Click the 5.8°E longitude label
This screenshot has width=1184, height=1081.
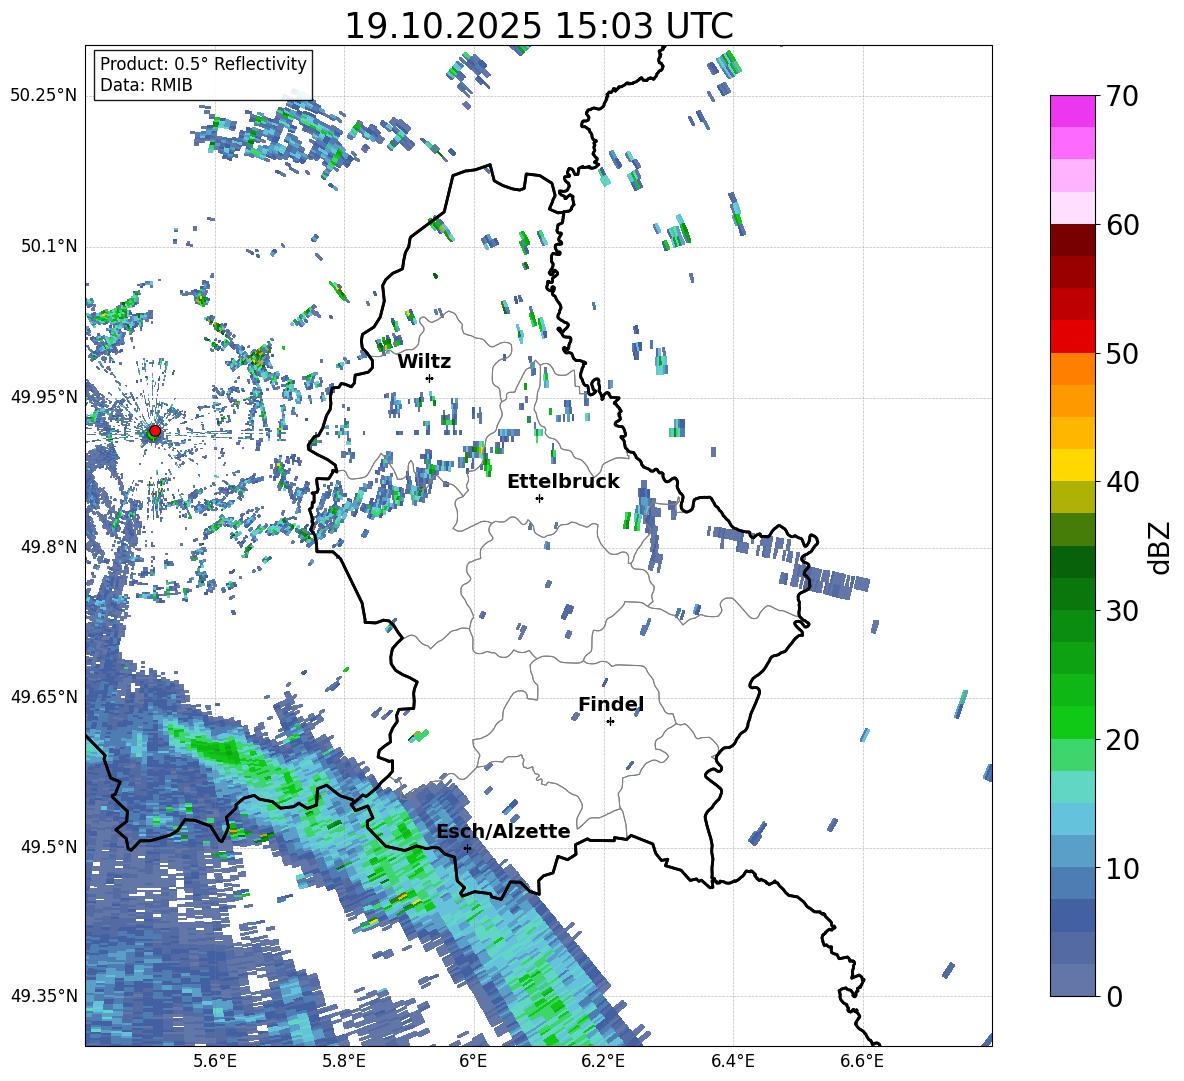coord(344,1061)
